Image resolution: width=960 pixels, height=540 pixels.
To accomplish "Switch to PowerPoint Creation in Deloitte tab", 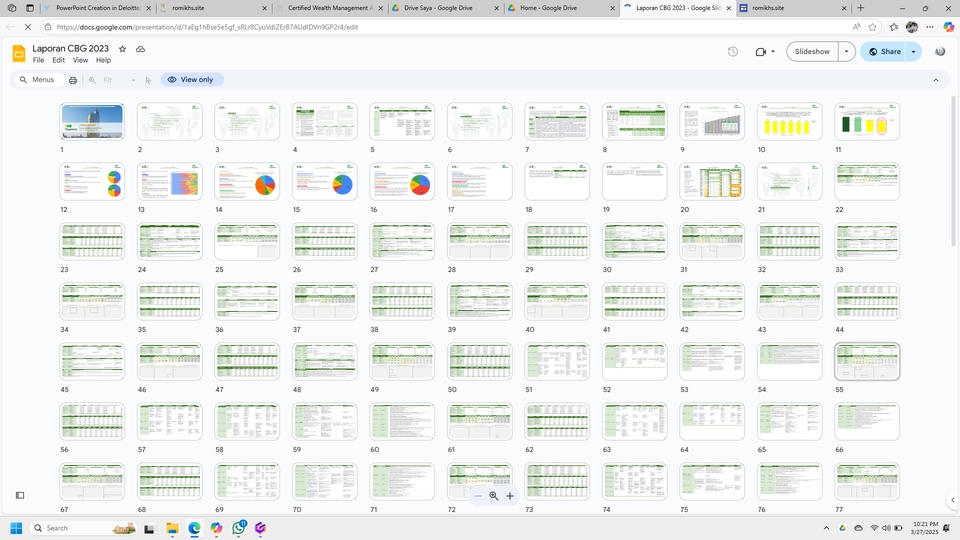I will 98,8.
